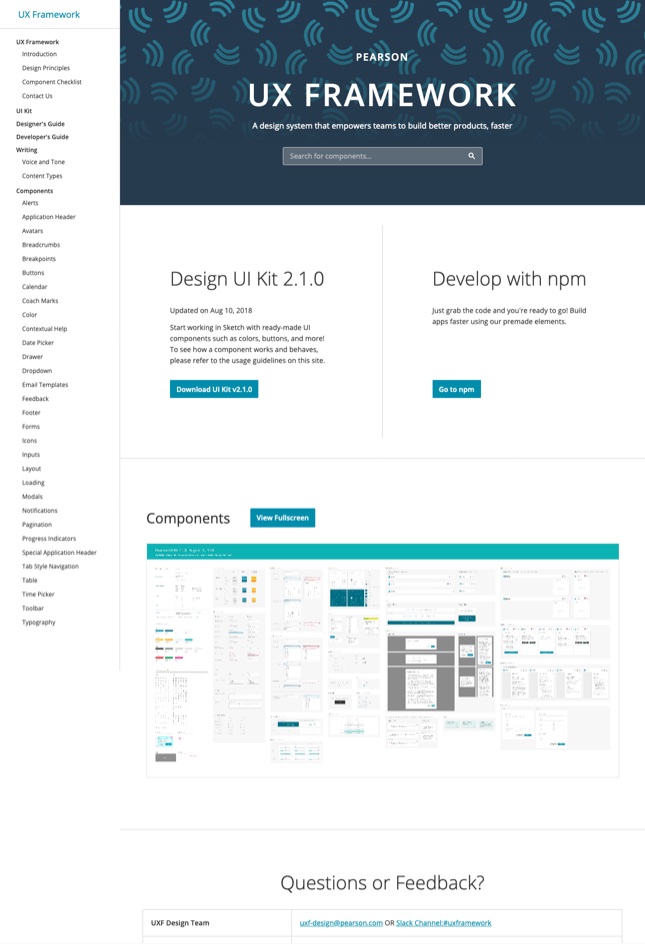Open the Breakpoints component page
This screenshot has height=944, width=645.
click(x=39, y=259)
